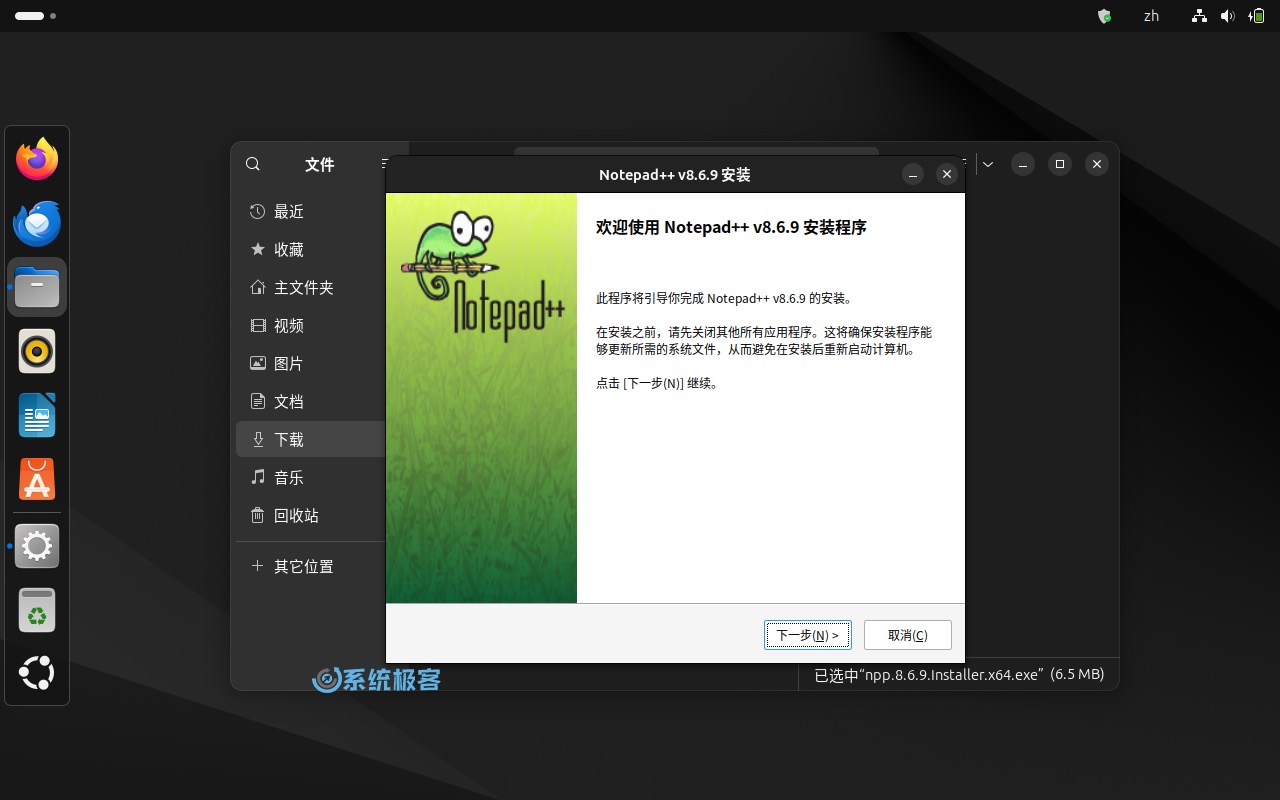Close the Files window

pyautogui.click(x=1097, y=164)
